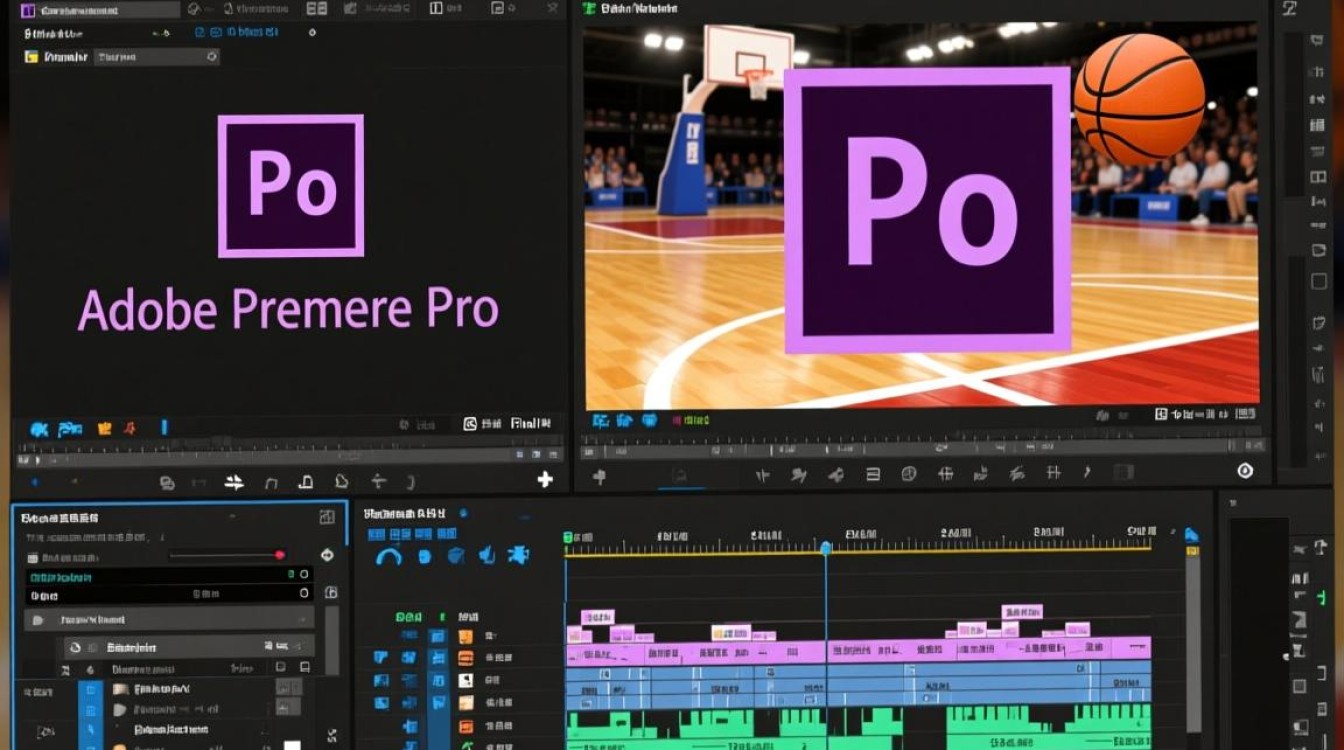Click the red knob on the lower-left panel's slider
This screenshot has width=1344, height=750.
(280, 555)
